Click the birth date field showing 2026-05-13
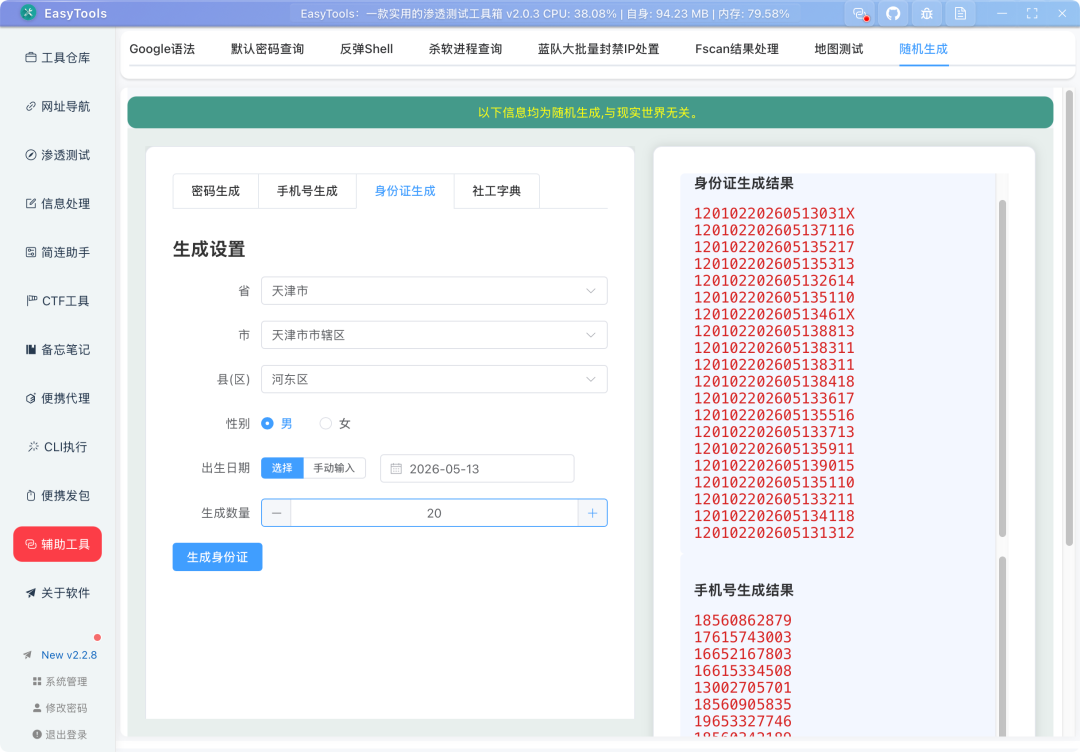Image resolution: width=1080 pixels, height=752 pixels. click(477, 468)
